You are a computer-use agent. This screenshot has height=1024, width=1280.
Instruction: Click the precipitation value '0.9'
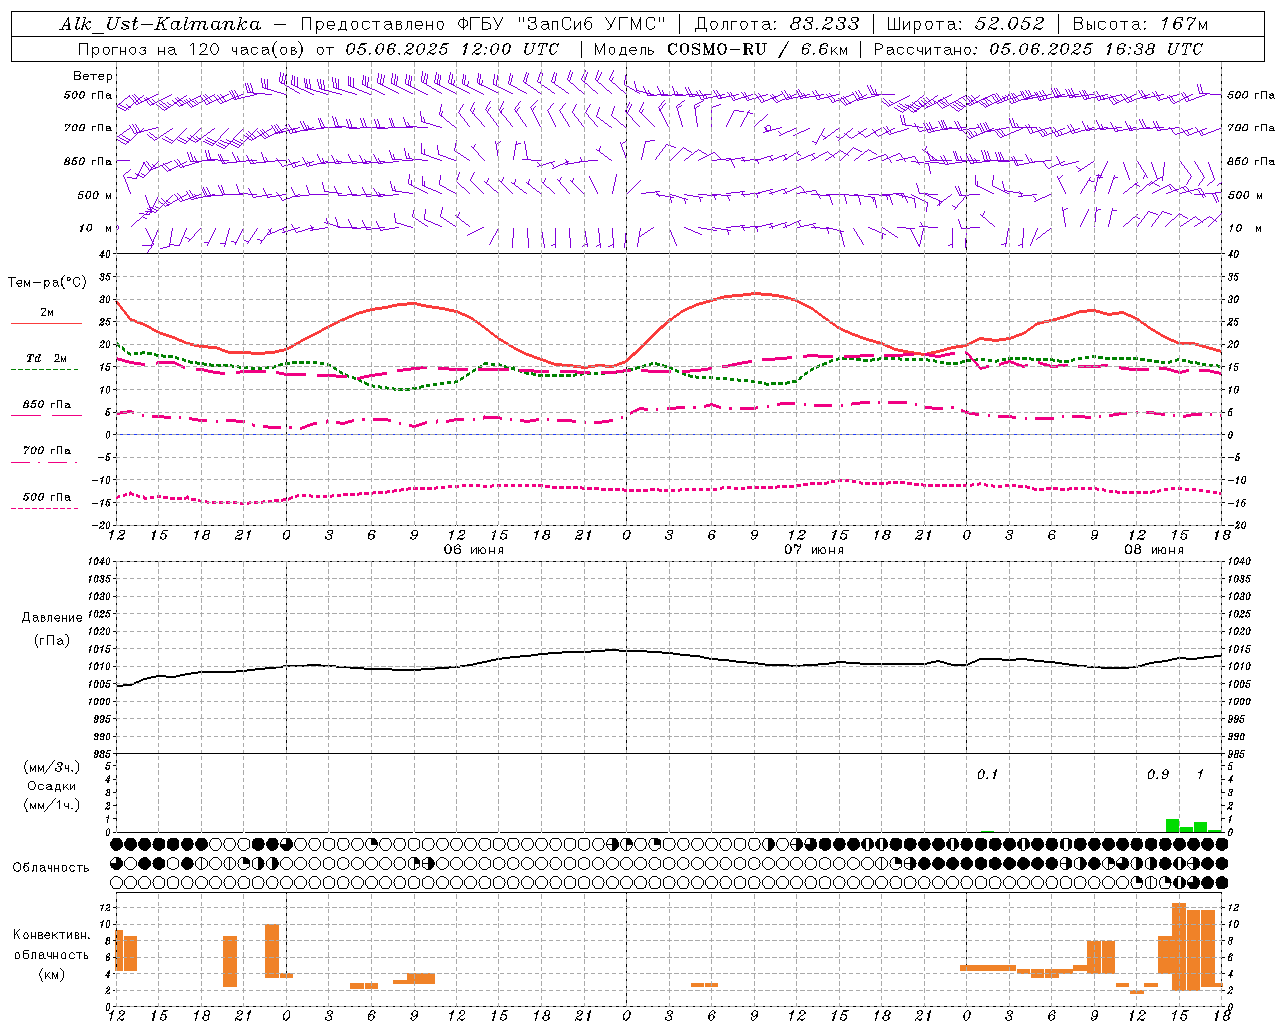tap(1158, 774)
